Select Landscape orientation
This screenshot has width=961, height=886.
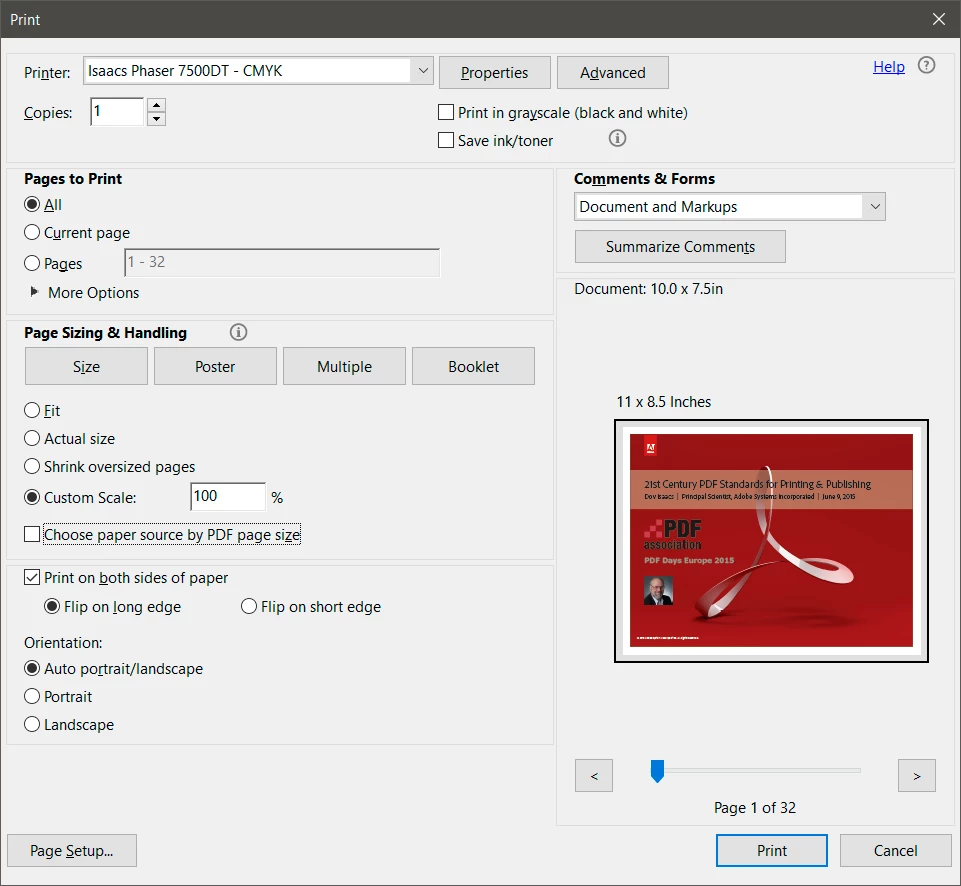coord(32,725)
